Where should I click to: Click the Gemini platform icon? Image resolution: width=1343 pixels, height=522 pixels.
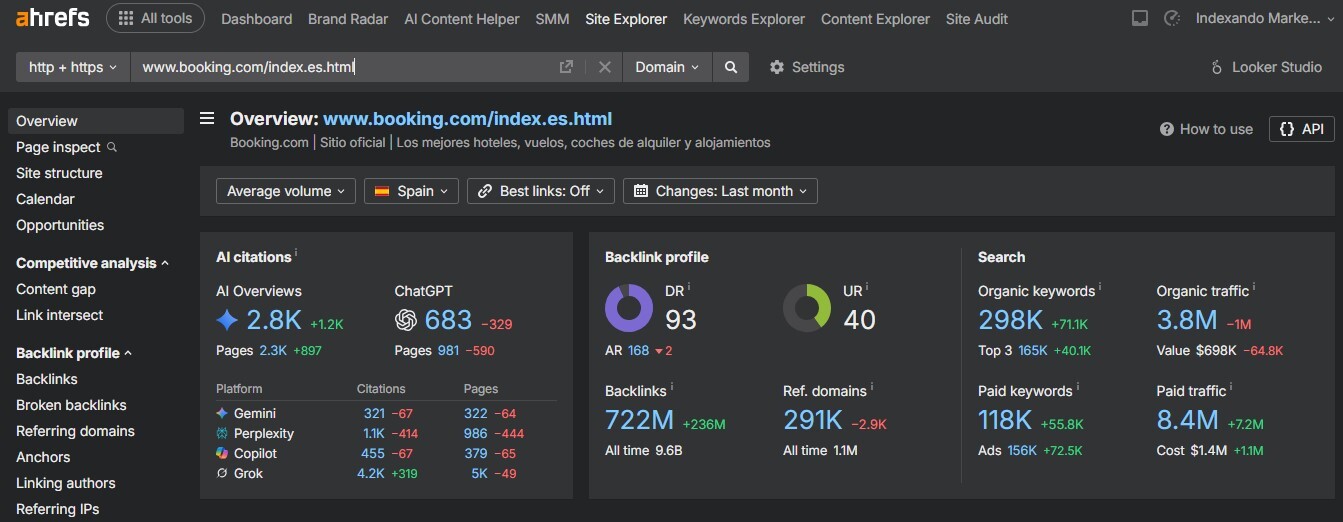[222, 413]
